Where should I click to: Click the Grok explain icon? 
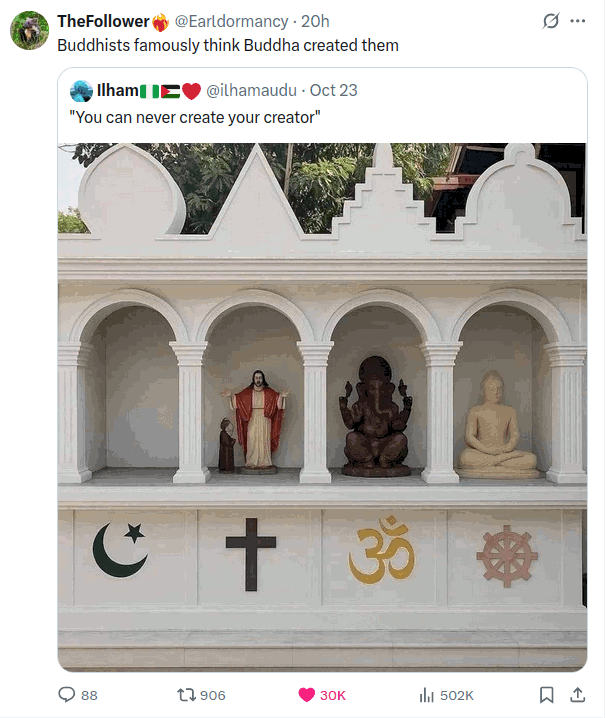tap(549, 21)
